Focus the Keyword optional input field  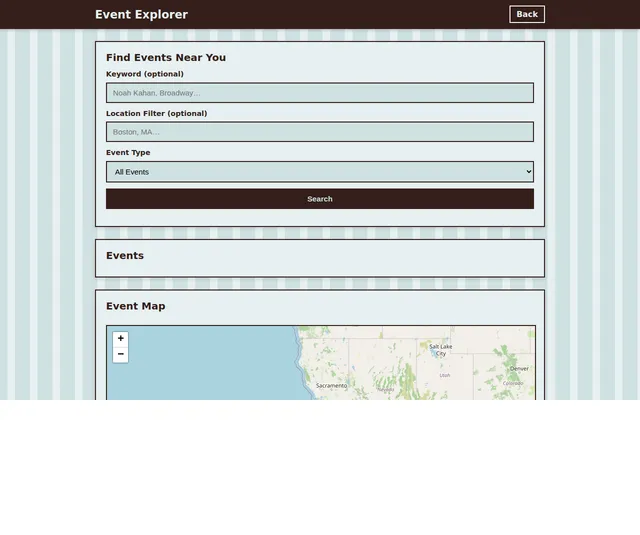pos(320,93)
